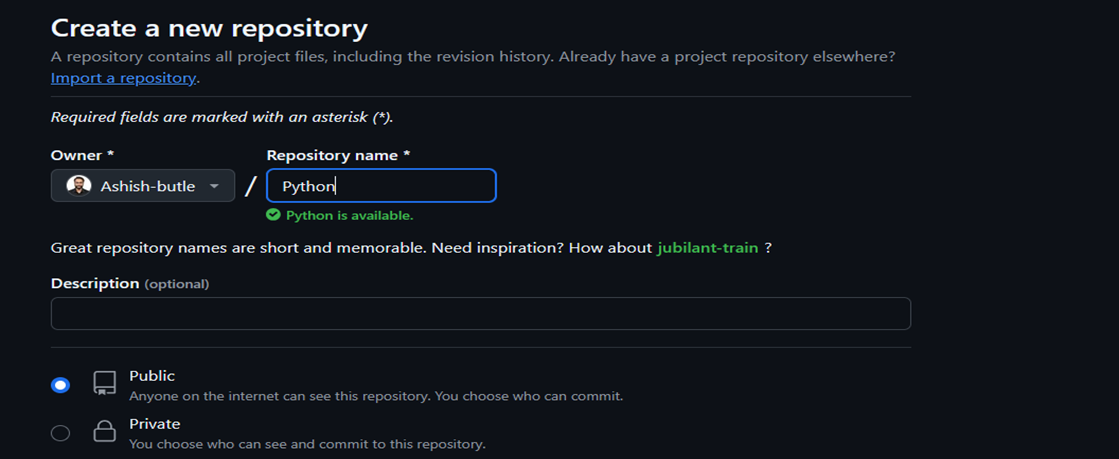
Task: Click the Private lock icon
Action: [105, 431]
